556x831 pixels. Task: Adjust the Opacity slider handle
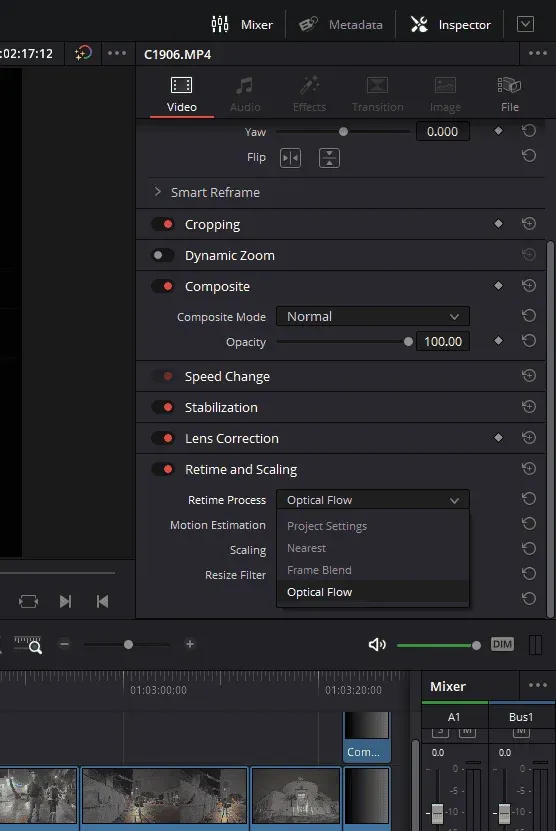tap(408, 342)
